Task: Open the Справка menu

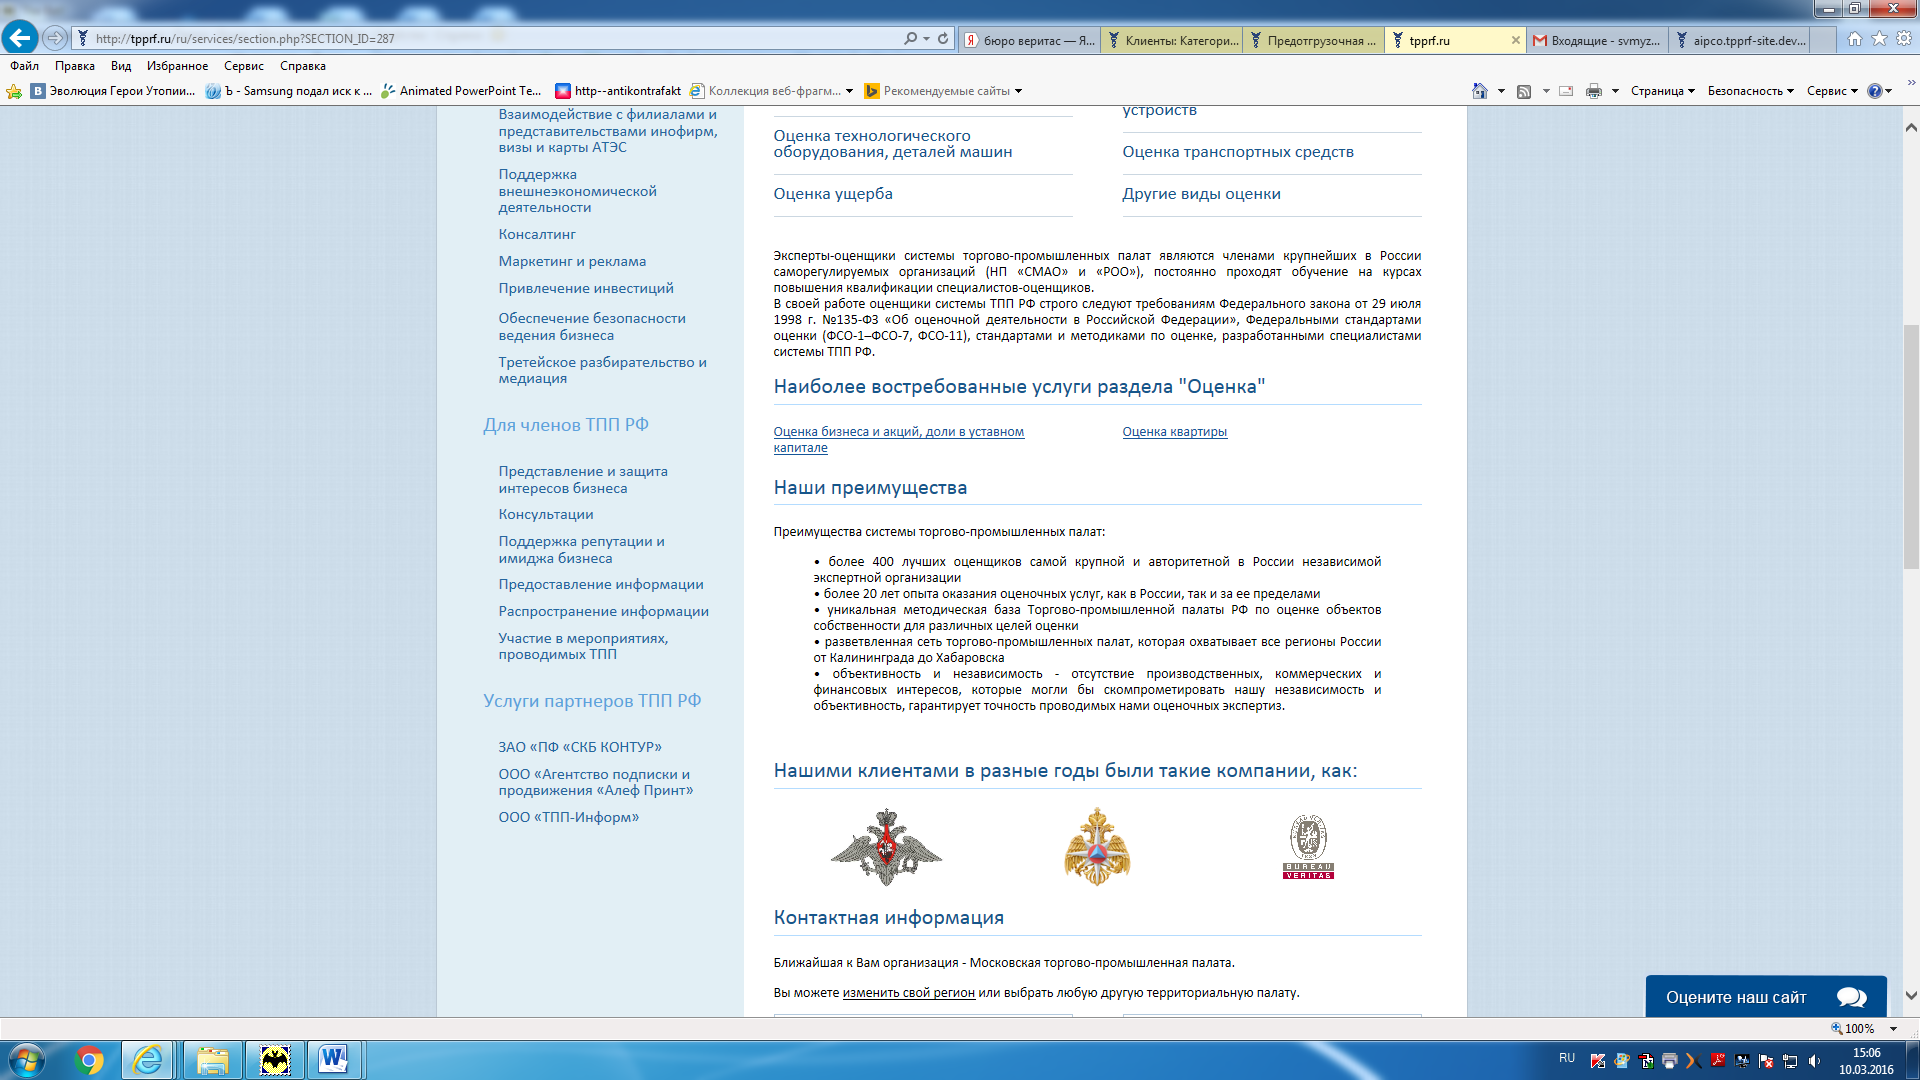Action: click(303, 66)
